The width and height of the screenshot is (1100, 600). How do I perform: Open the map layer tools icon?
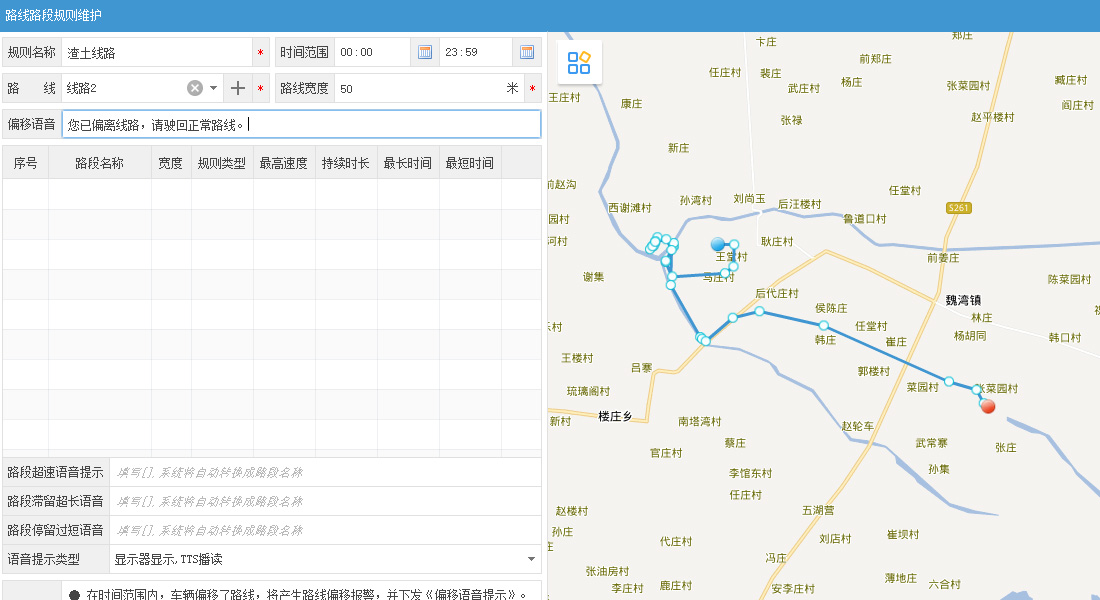[579, 62]
